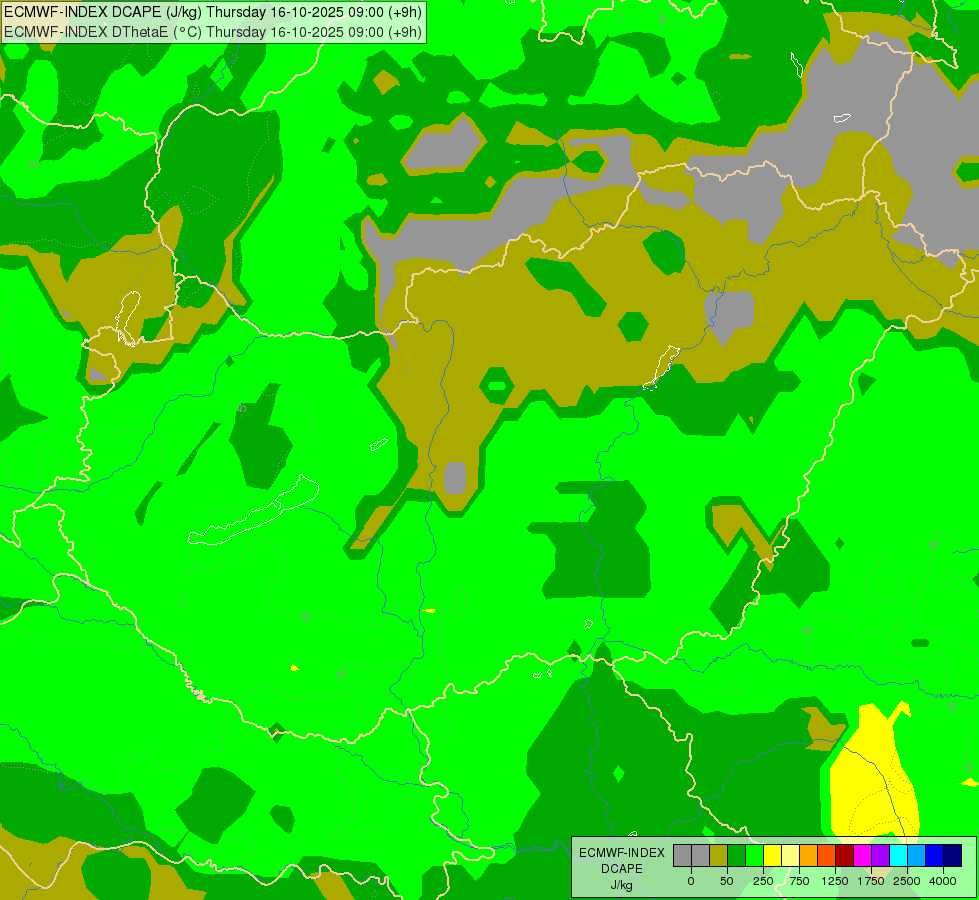Click the legend label "1750"
Image resolution: width=979 pixels, height=900 pixels.
click(x=871, y=881)
